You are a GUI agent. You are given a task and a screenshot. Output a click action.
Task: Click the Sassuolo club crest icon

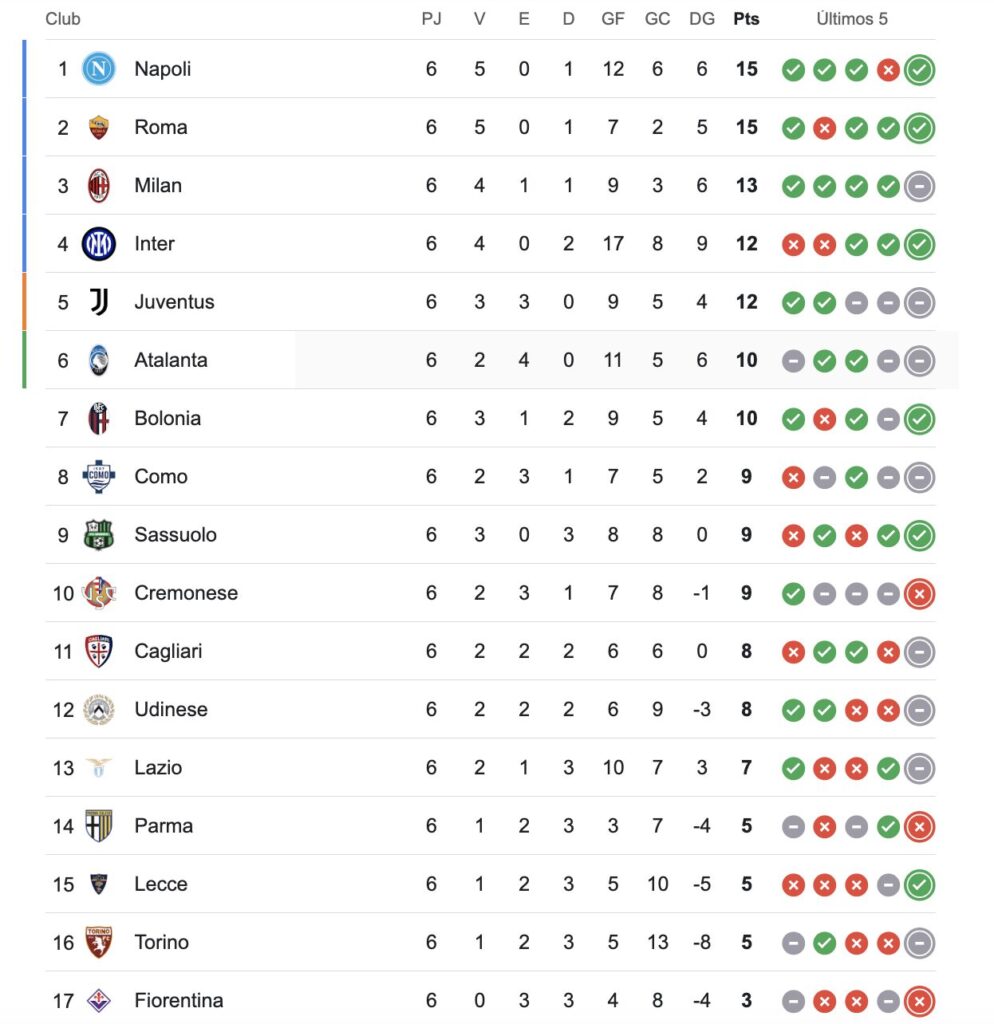[99, 534]
